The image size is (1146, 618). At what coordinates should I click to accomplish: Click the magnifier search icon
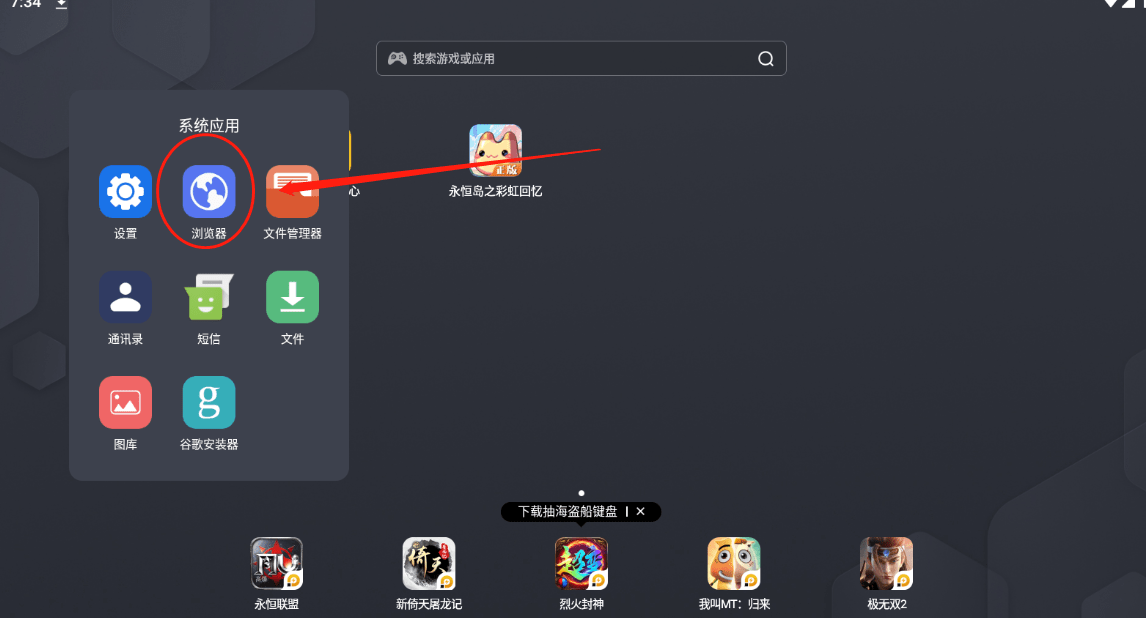click(x=765, y=58)
